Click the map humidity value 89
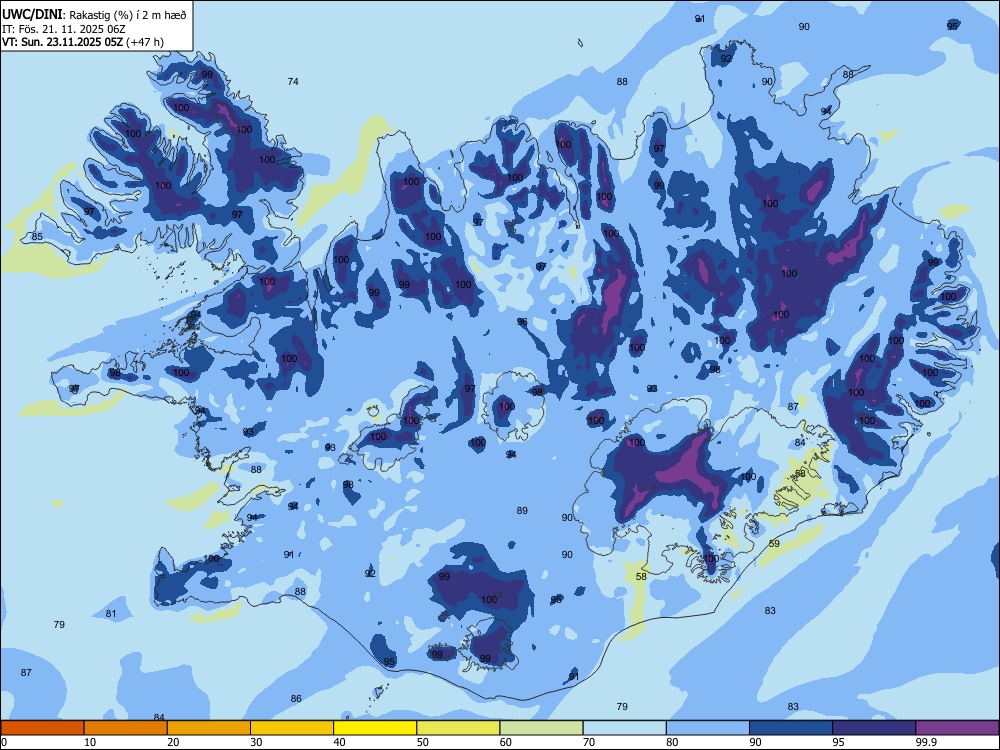1000x750 pixels. pyautogui.click(x=522, y=510)
